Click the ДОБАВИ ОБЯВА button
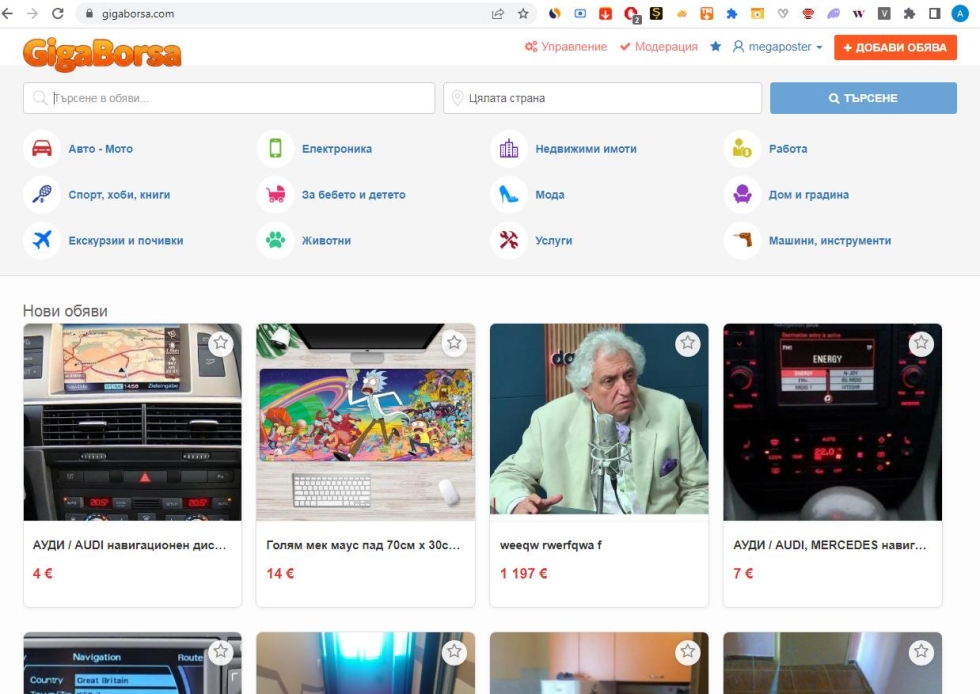Image resolution: width=980 pixels, height=694 pixels. [x=895, y=48]
